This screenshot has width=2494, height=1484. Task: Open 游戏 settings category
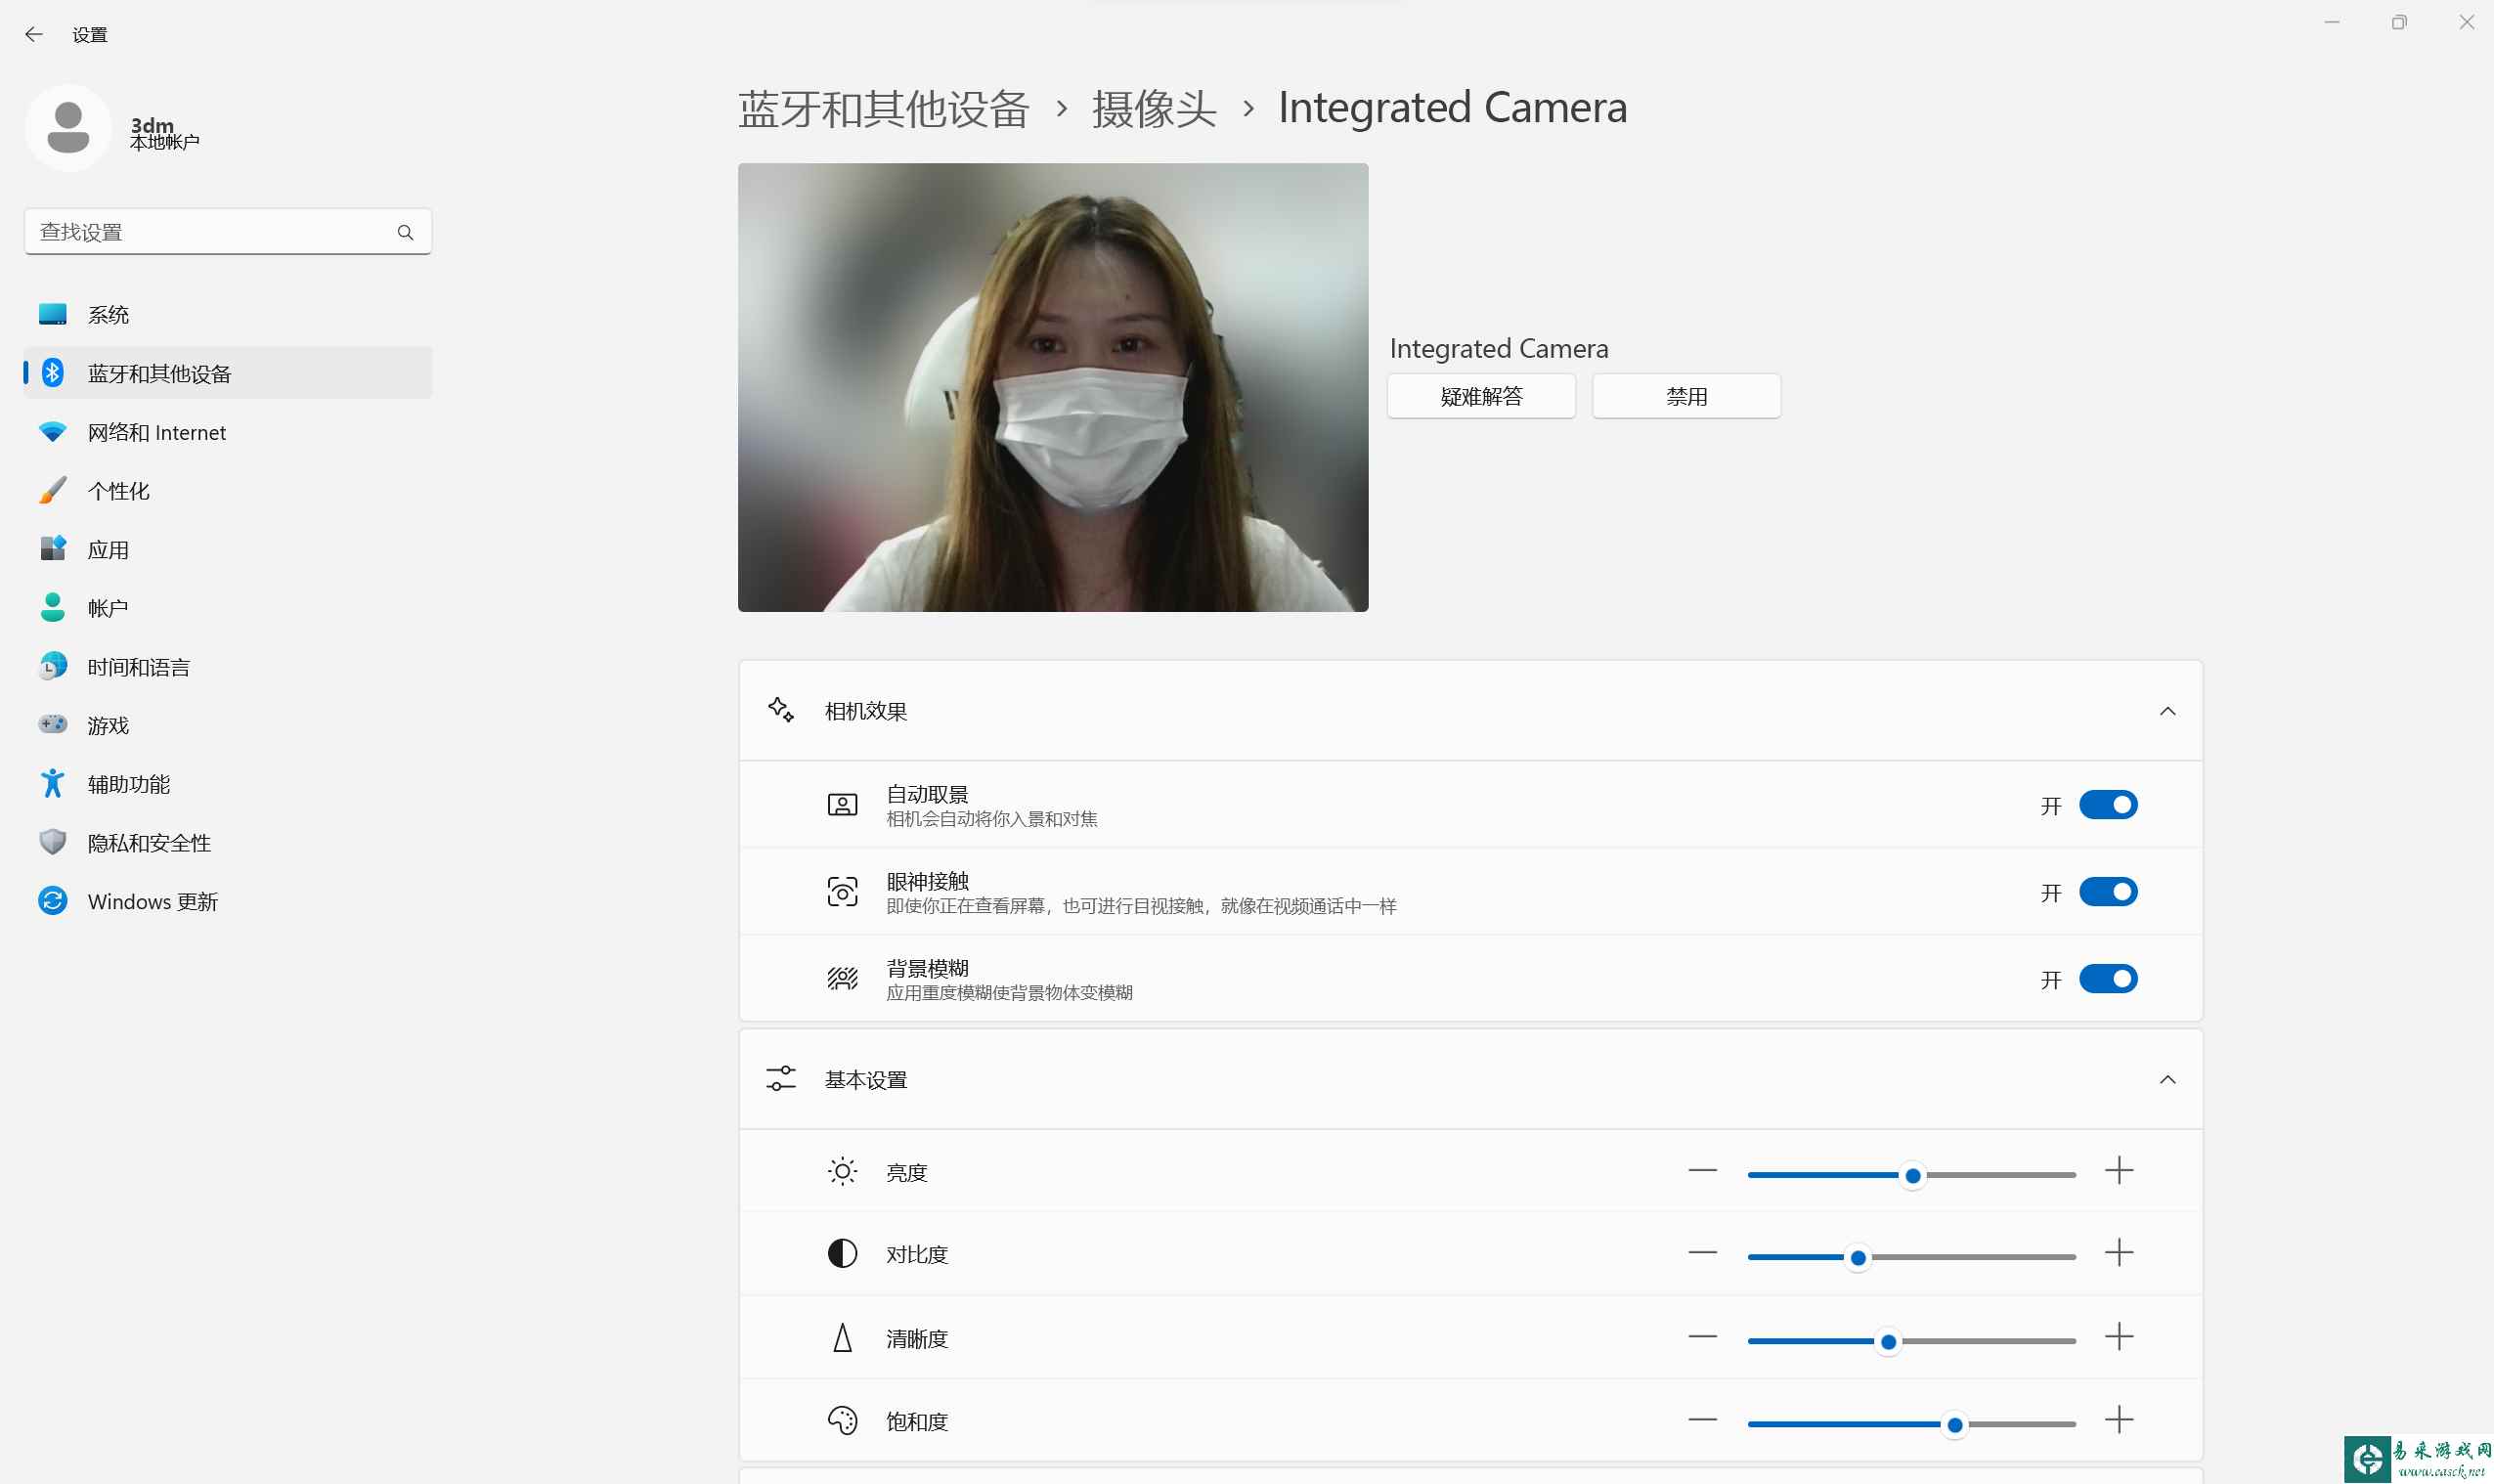(x=228, y=724)
